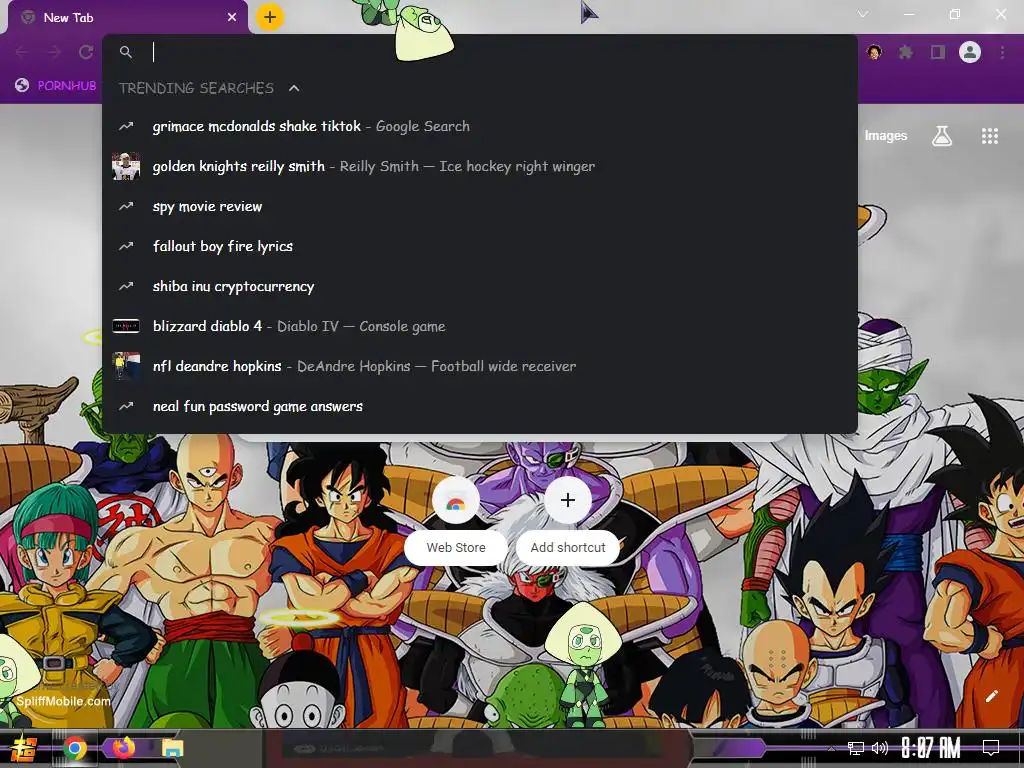The image size is (1024, 768).
Task: Open the Extensions puzzle piece menu
Action: (906, 52)
